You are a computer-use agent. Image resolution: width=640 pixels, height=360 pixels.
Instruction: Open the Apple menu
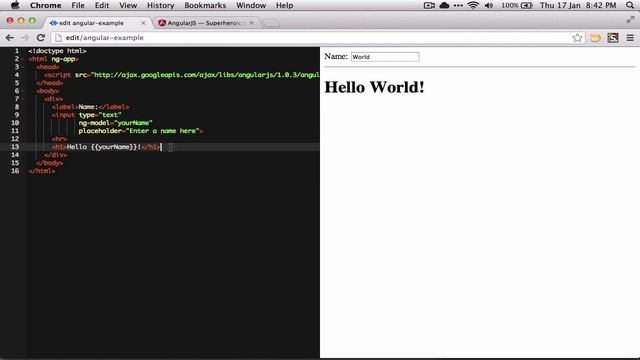15,5
